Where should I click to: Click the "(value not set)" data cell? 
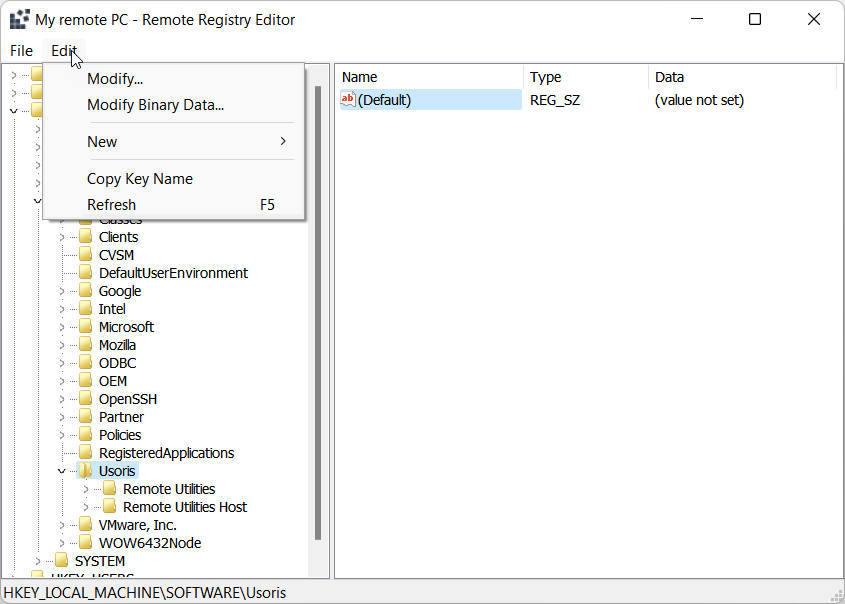tap(699, 100)
